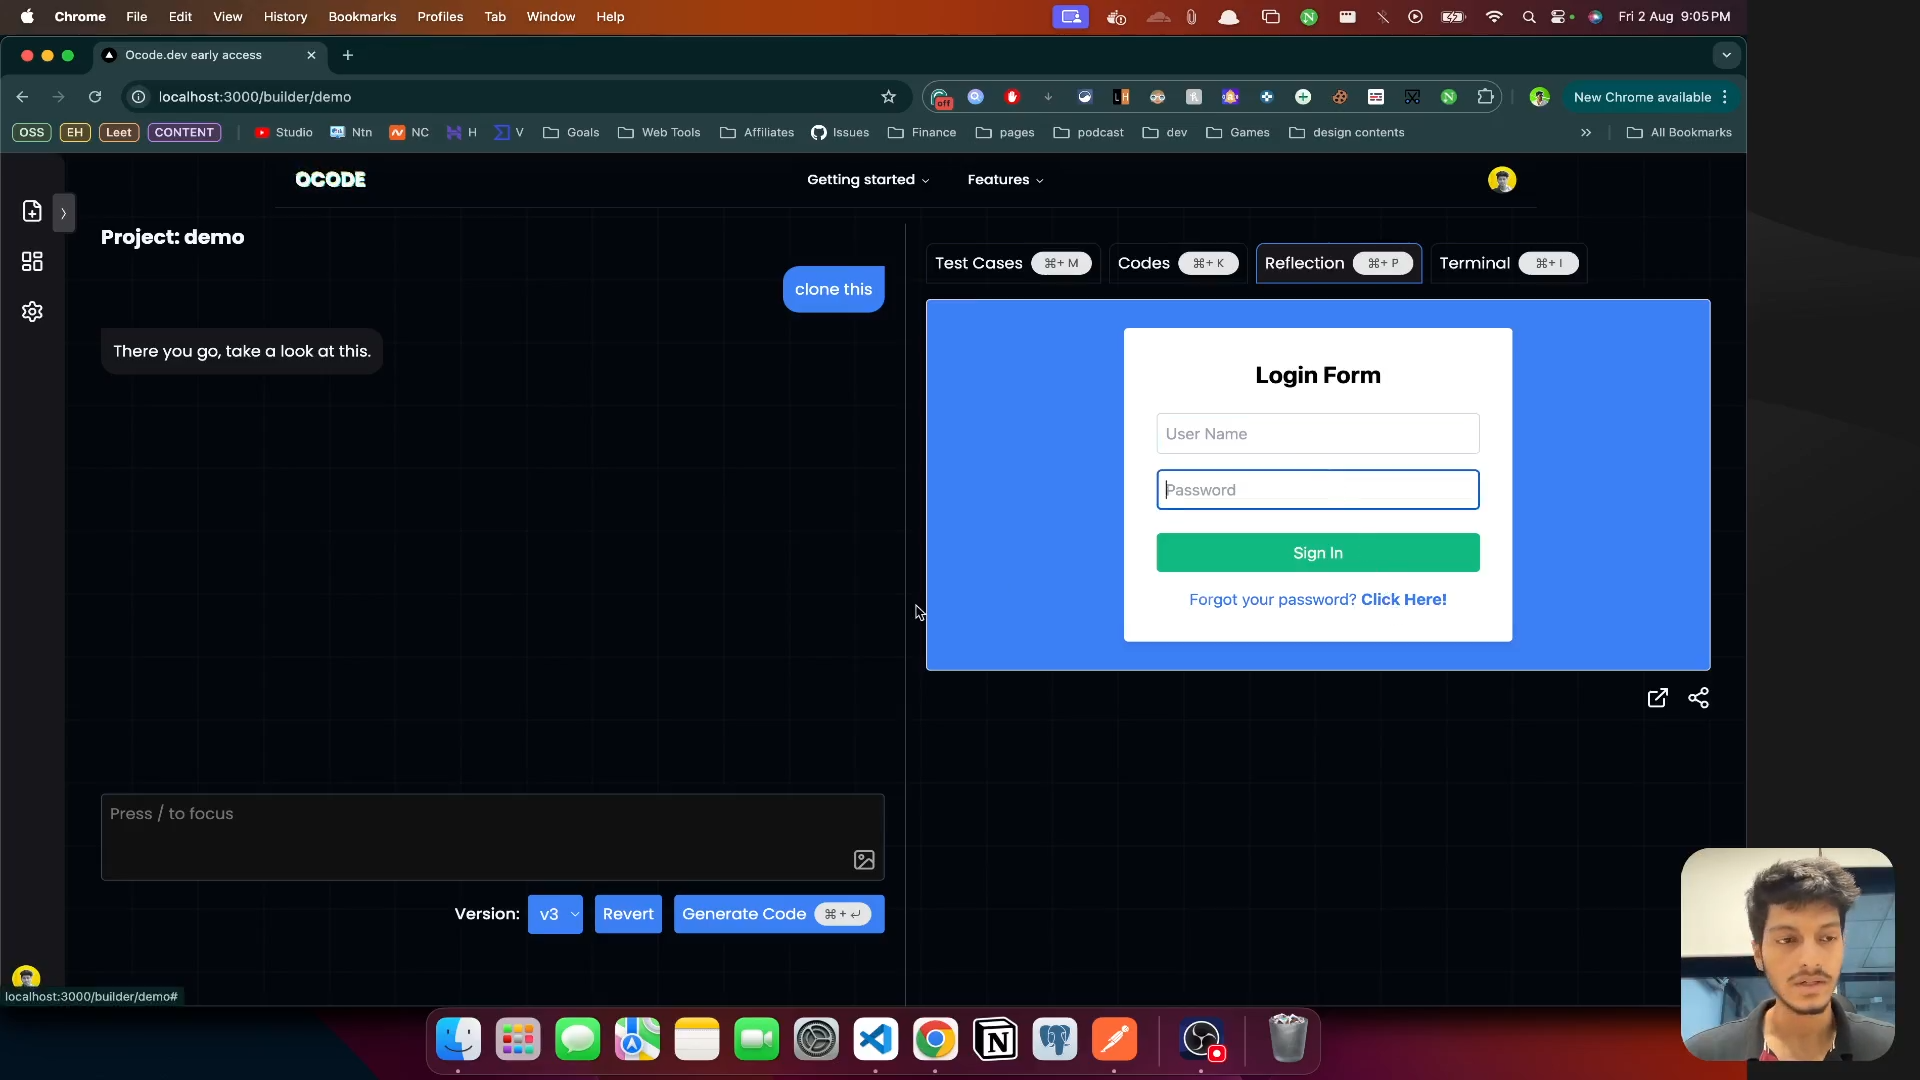The width and height of the screenshot is (1920, 1080).
Task: Select version v3 dropdown
Action: [555, 914]
